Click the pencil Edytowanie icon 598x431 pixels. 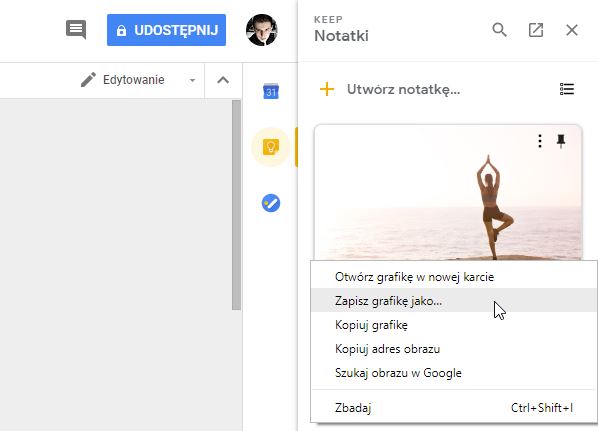[x=88, y=80]
